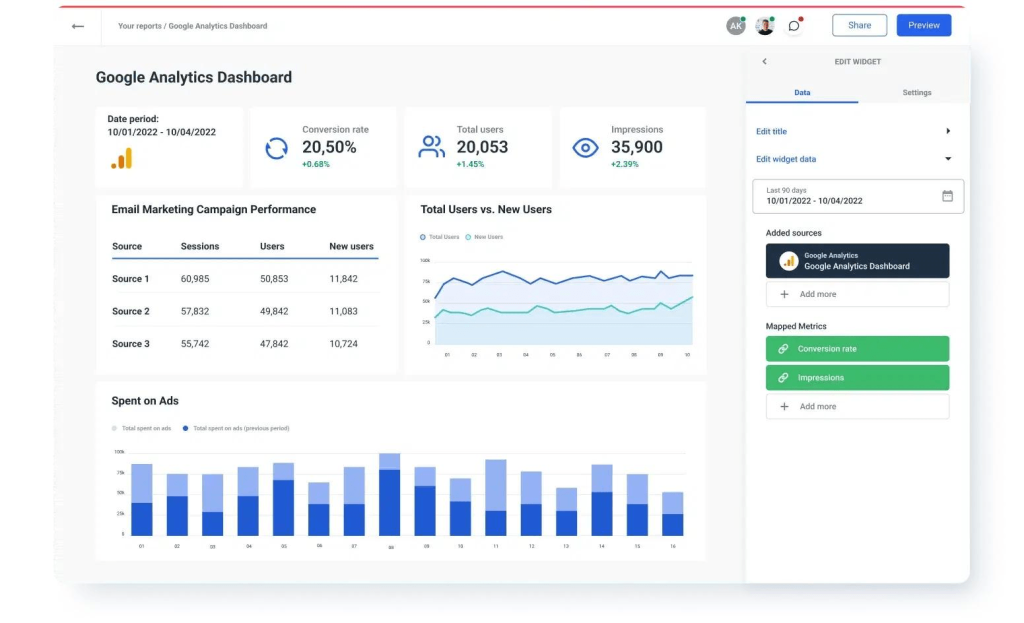Select the Source 3 row label
Image resolution: width=1024 pixels, height=623 pixels.
pyautogui.click(x=131, y=343)
